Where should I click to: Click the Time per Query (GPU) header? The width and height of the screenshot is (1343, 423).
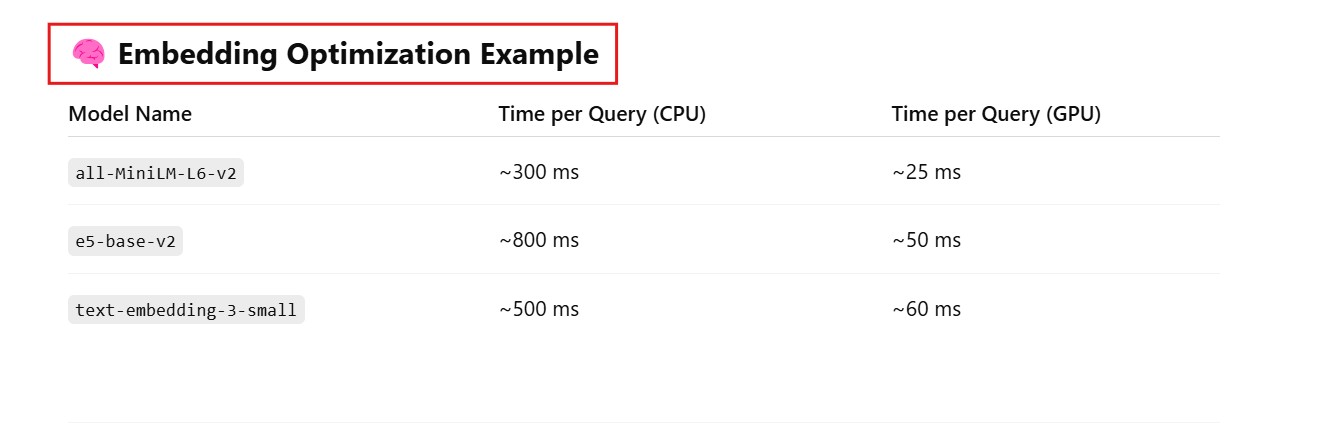[x=995, y=114]
